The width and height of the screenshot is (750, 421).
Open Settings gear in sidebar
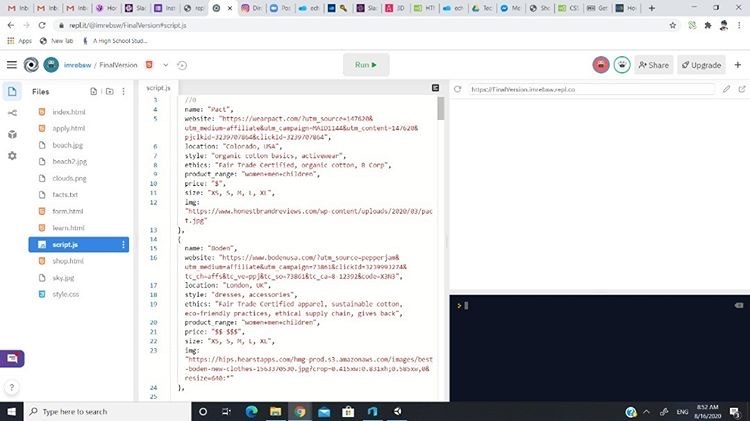(12, 155)
